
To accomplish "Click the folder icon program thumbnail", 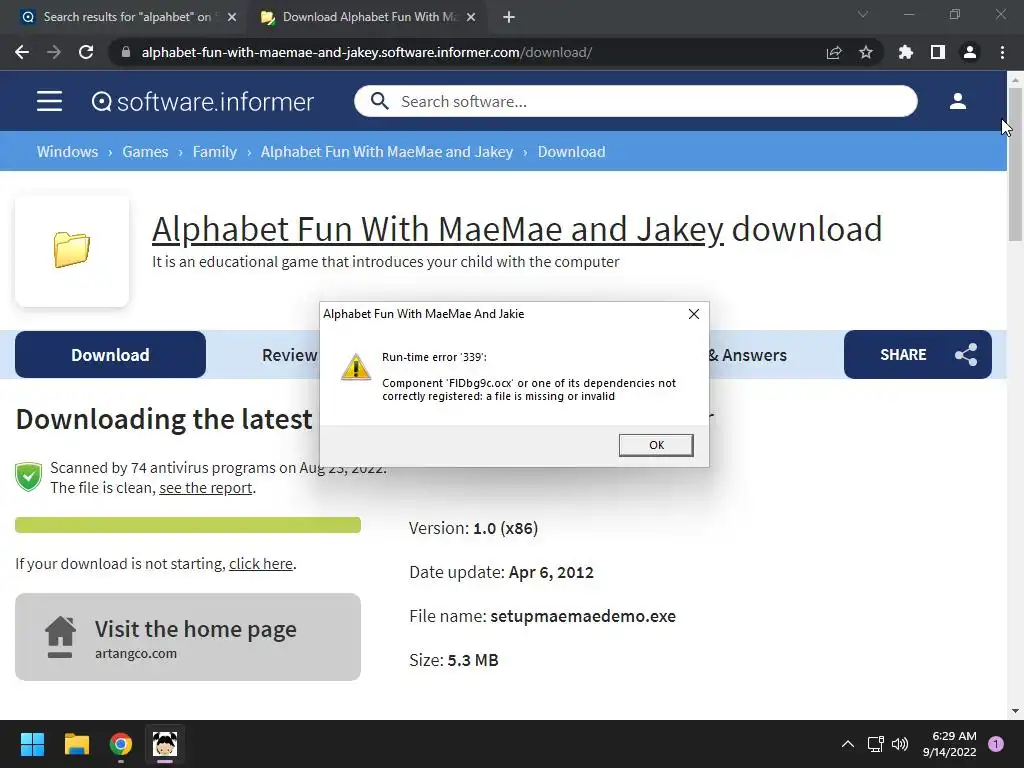I will [x=72, y=249].
